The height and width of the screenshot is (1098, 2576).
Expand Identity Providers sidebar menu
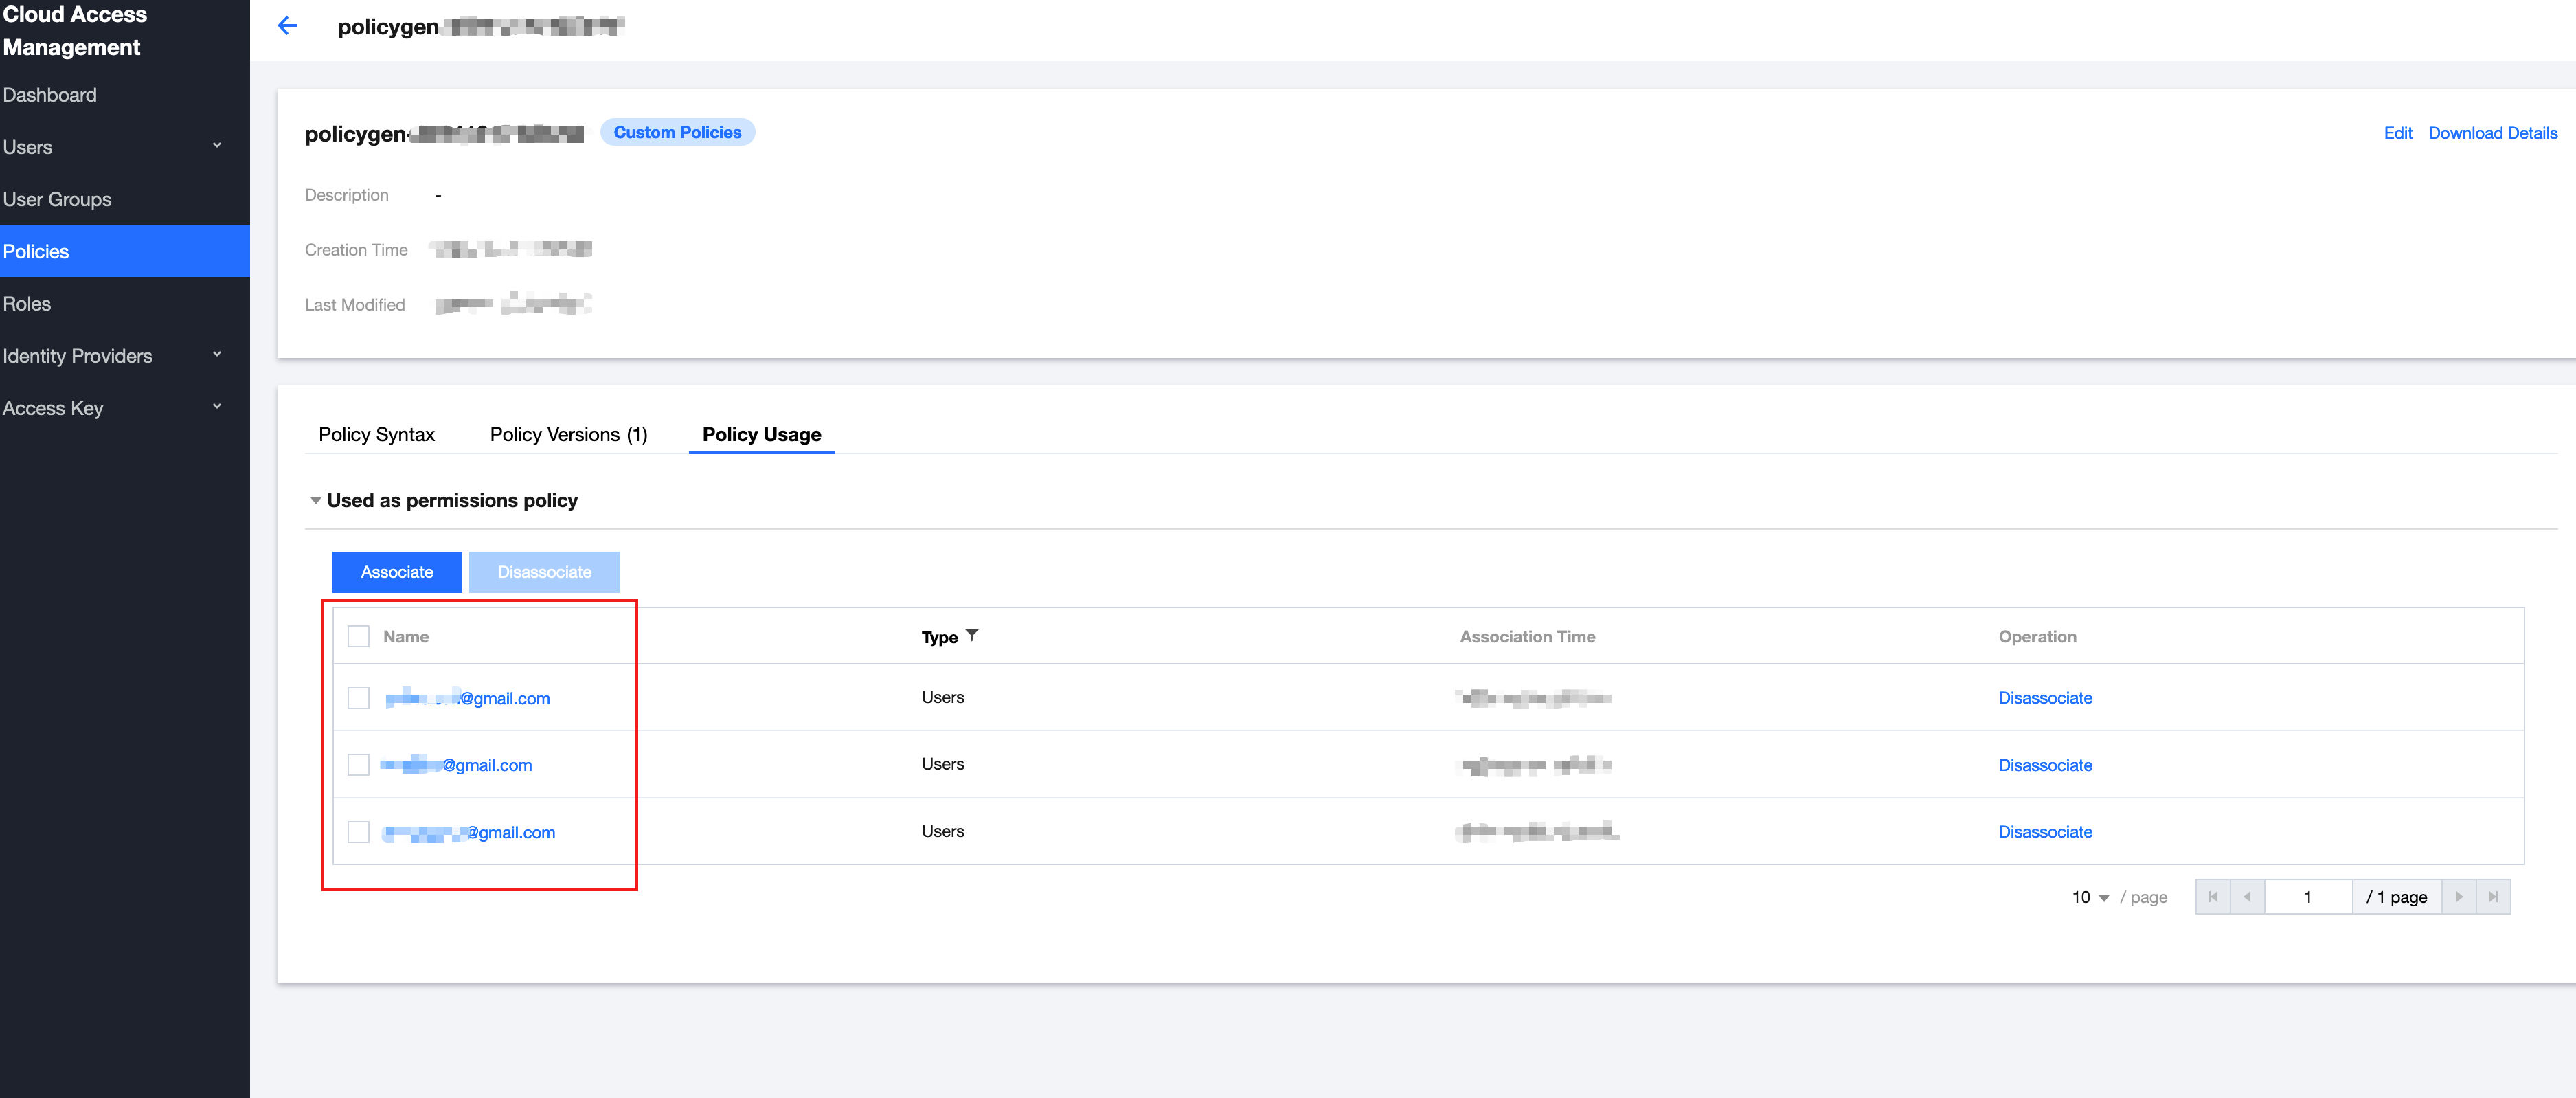[217, 355]
